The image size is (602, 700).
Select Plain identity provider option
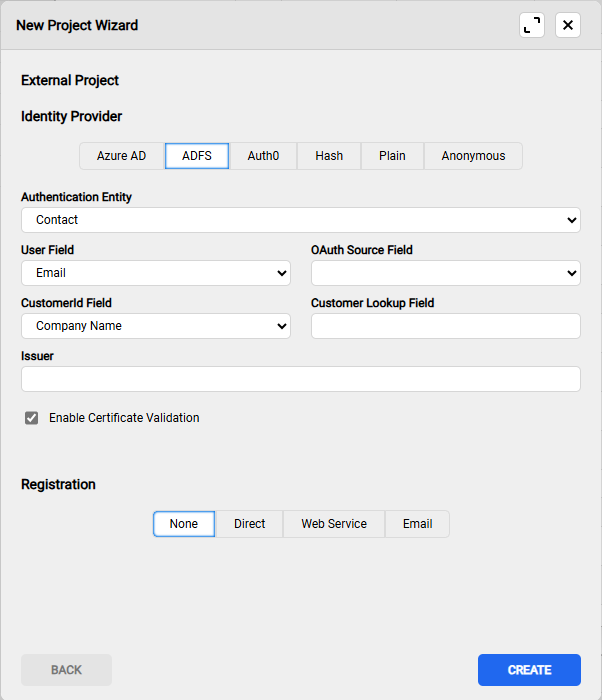[x=392, y=156]
